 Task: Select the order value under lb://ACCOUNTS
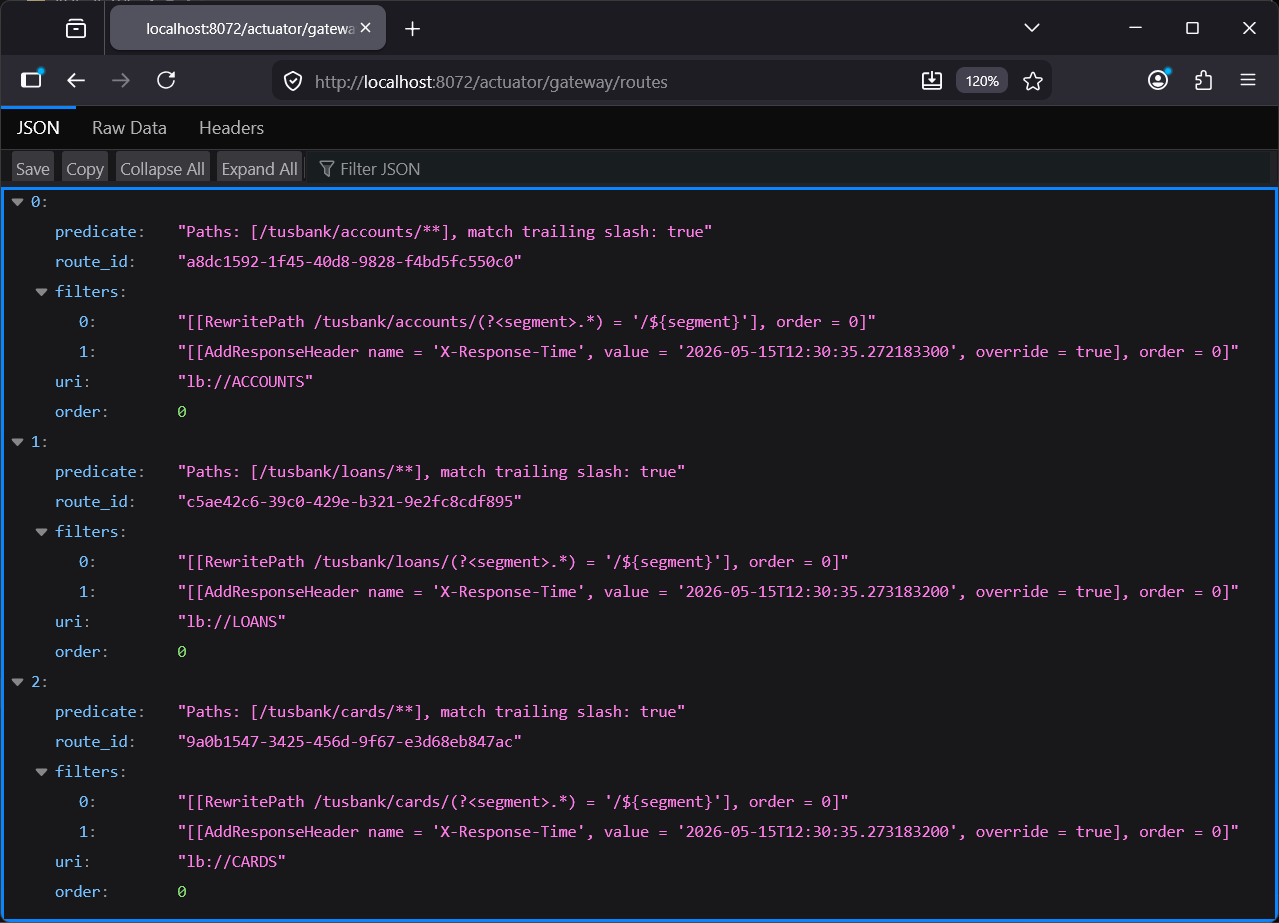pyautogui.click(x=182, y=412)
